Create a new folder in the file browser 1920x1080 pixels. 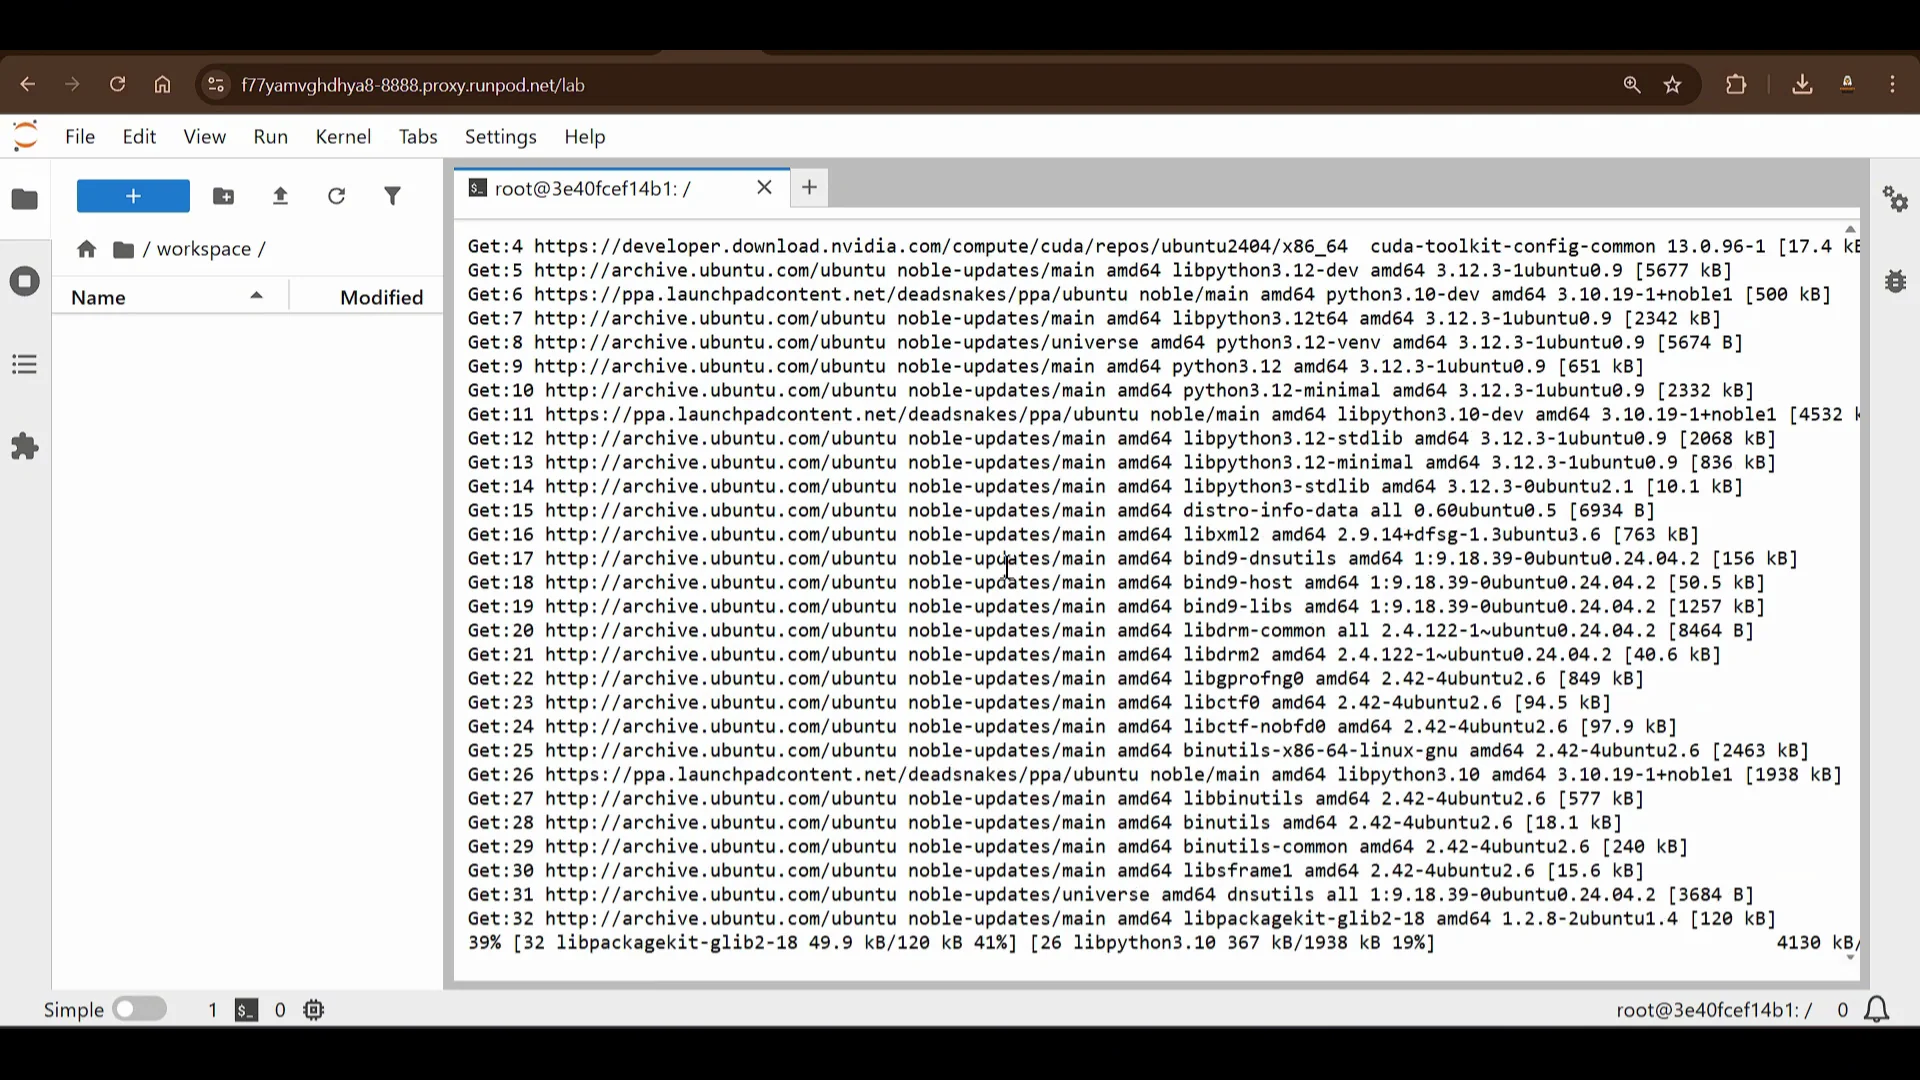click(223, 196)
